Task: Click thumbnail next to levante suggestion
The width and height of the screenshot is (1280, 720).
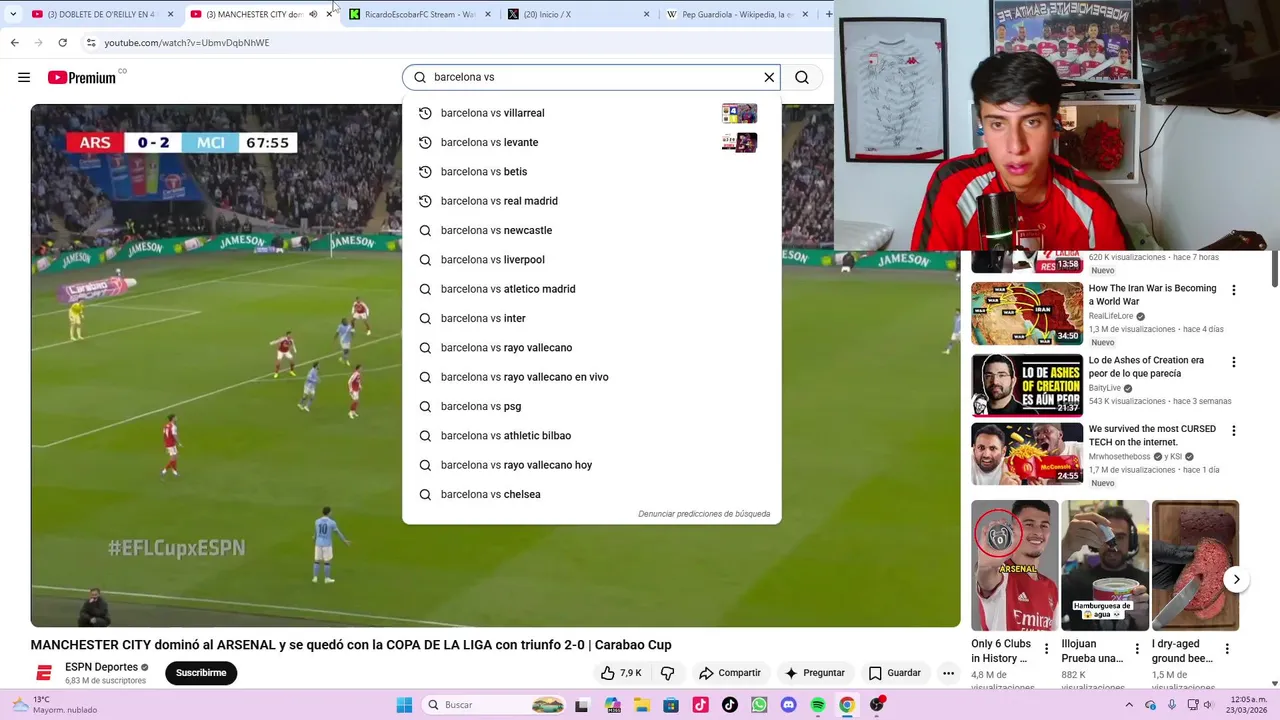Action: [739, 142]
